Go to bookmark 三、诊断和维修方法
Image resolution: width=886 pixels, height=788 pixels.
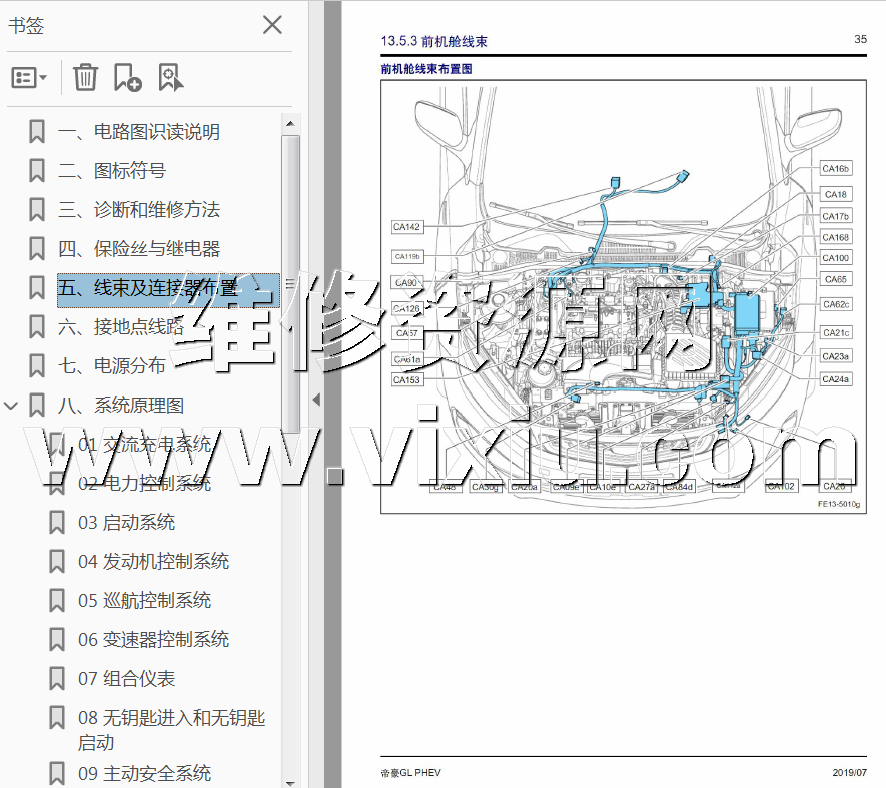coord(138,210)
